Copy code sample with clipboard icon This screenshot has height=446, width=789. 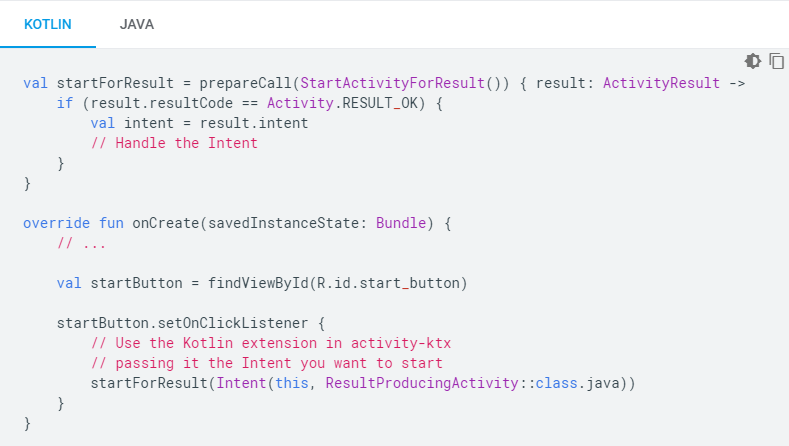(776, 61)
